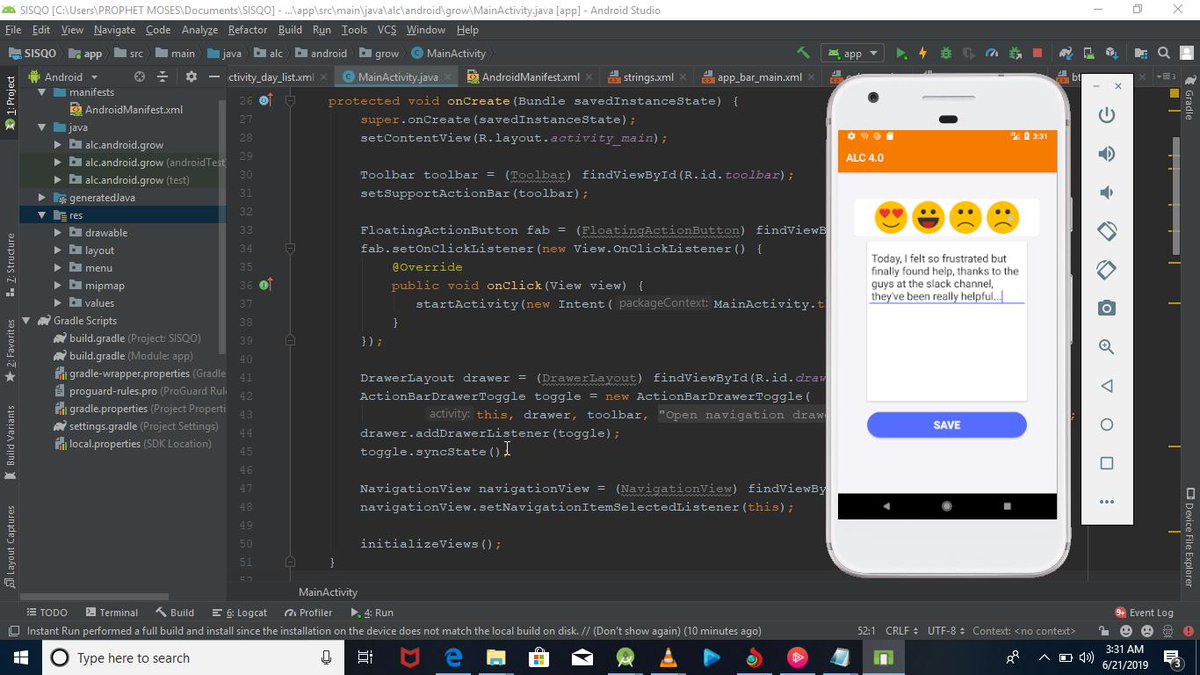Select the grinning emoji in the app
This screenshot has width=1200, height=675.
pyautogui.click(x=928, y=217)
